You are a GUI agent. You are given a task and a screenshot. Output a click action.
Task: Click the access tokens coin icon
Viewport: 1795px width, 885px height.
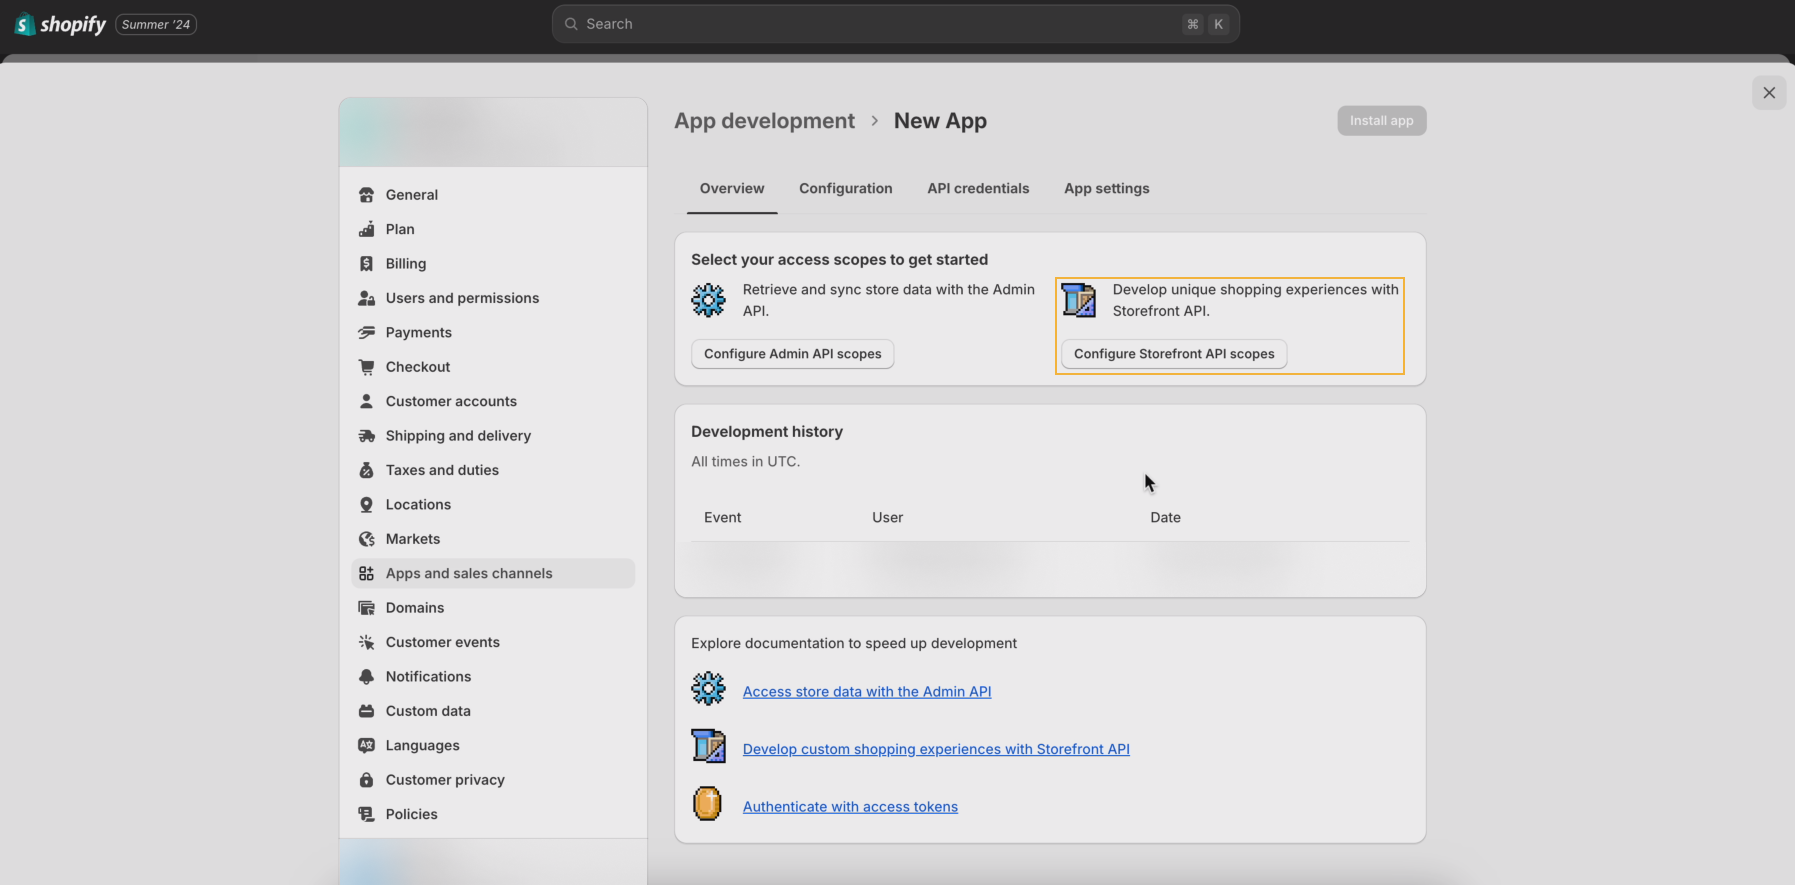coord(707,804)
